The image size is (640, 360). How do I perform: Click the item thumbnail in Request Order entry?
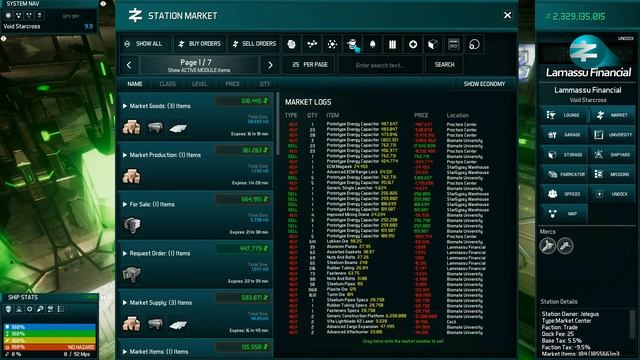coord(132,274)
